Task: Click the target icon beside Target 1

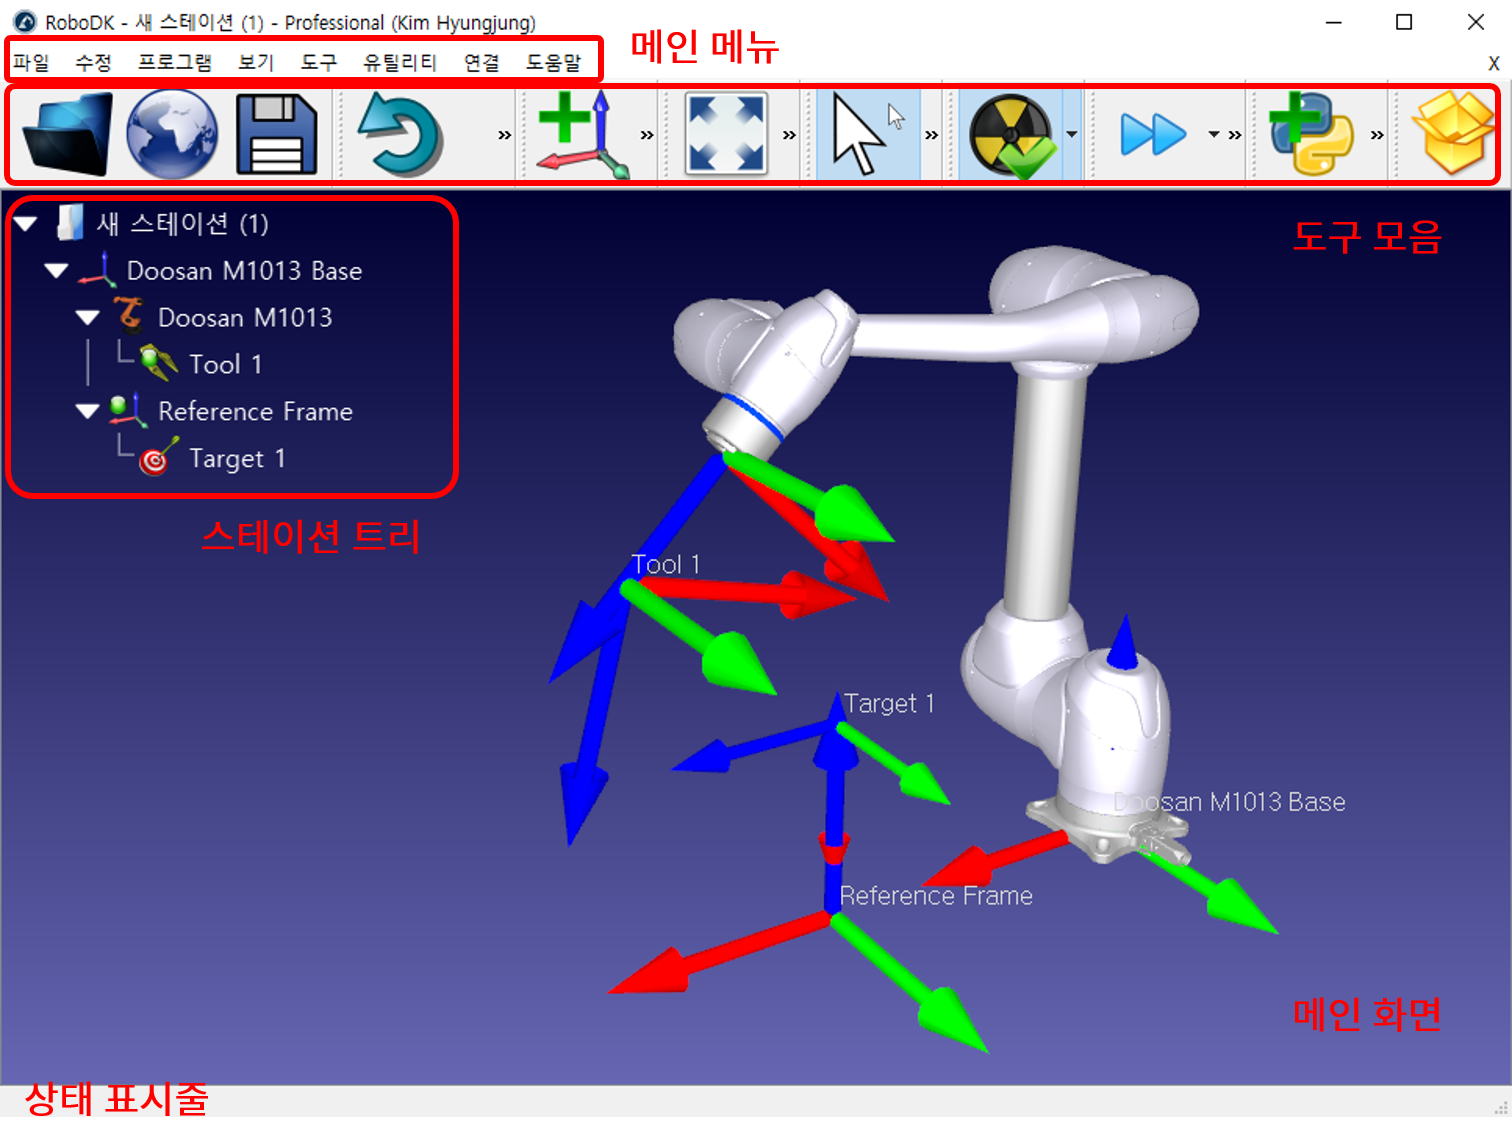Action: (x=158, y=456)
